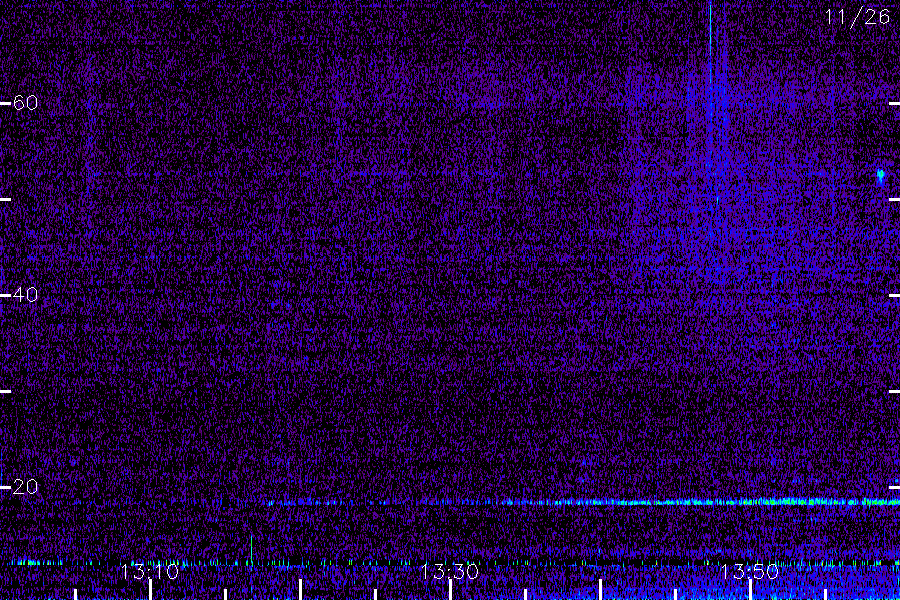900x600 pixels.
Task: Click the bright cyan blob near right edge
Action: point(880,175)
